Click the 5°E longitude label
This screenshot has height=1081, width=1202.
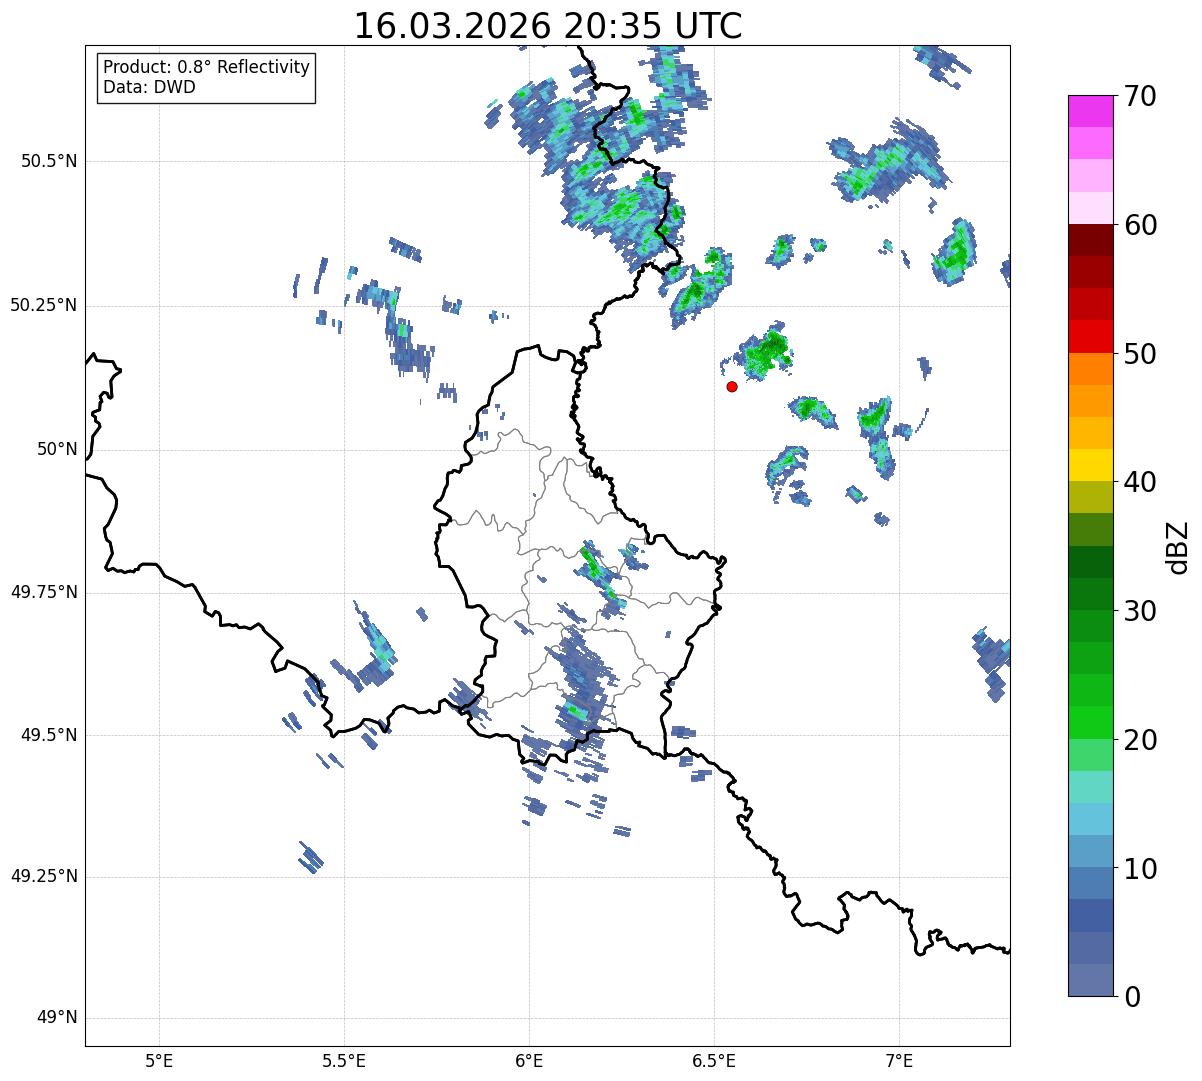click(x=159, y=1060)
